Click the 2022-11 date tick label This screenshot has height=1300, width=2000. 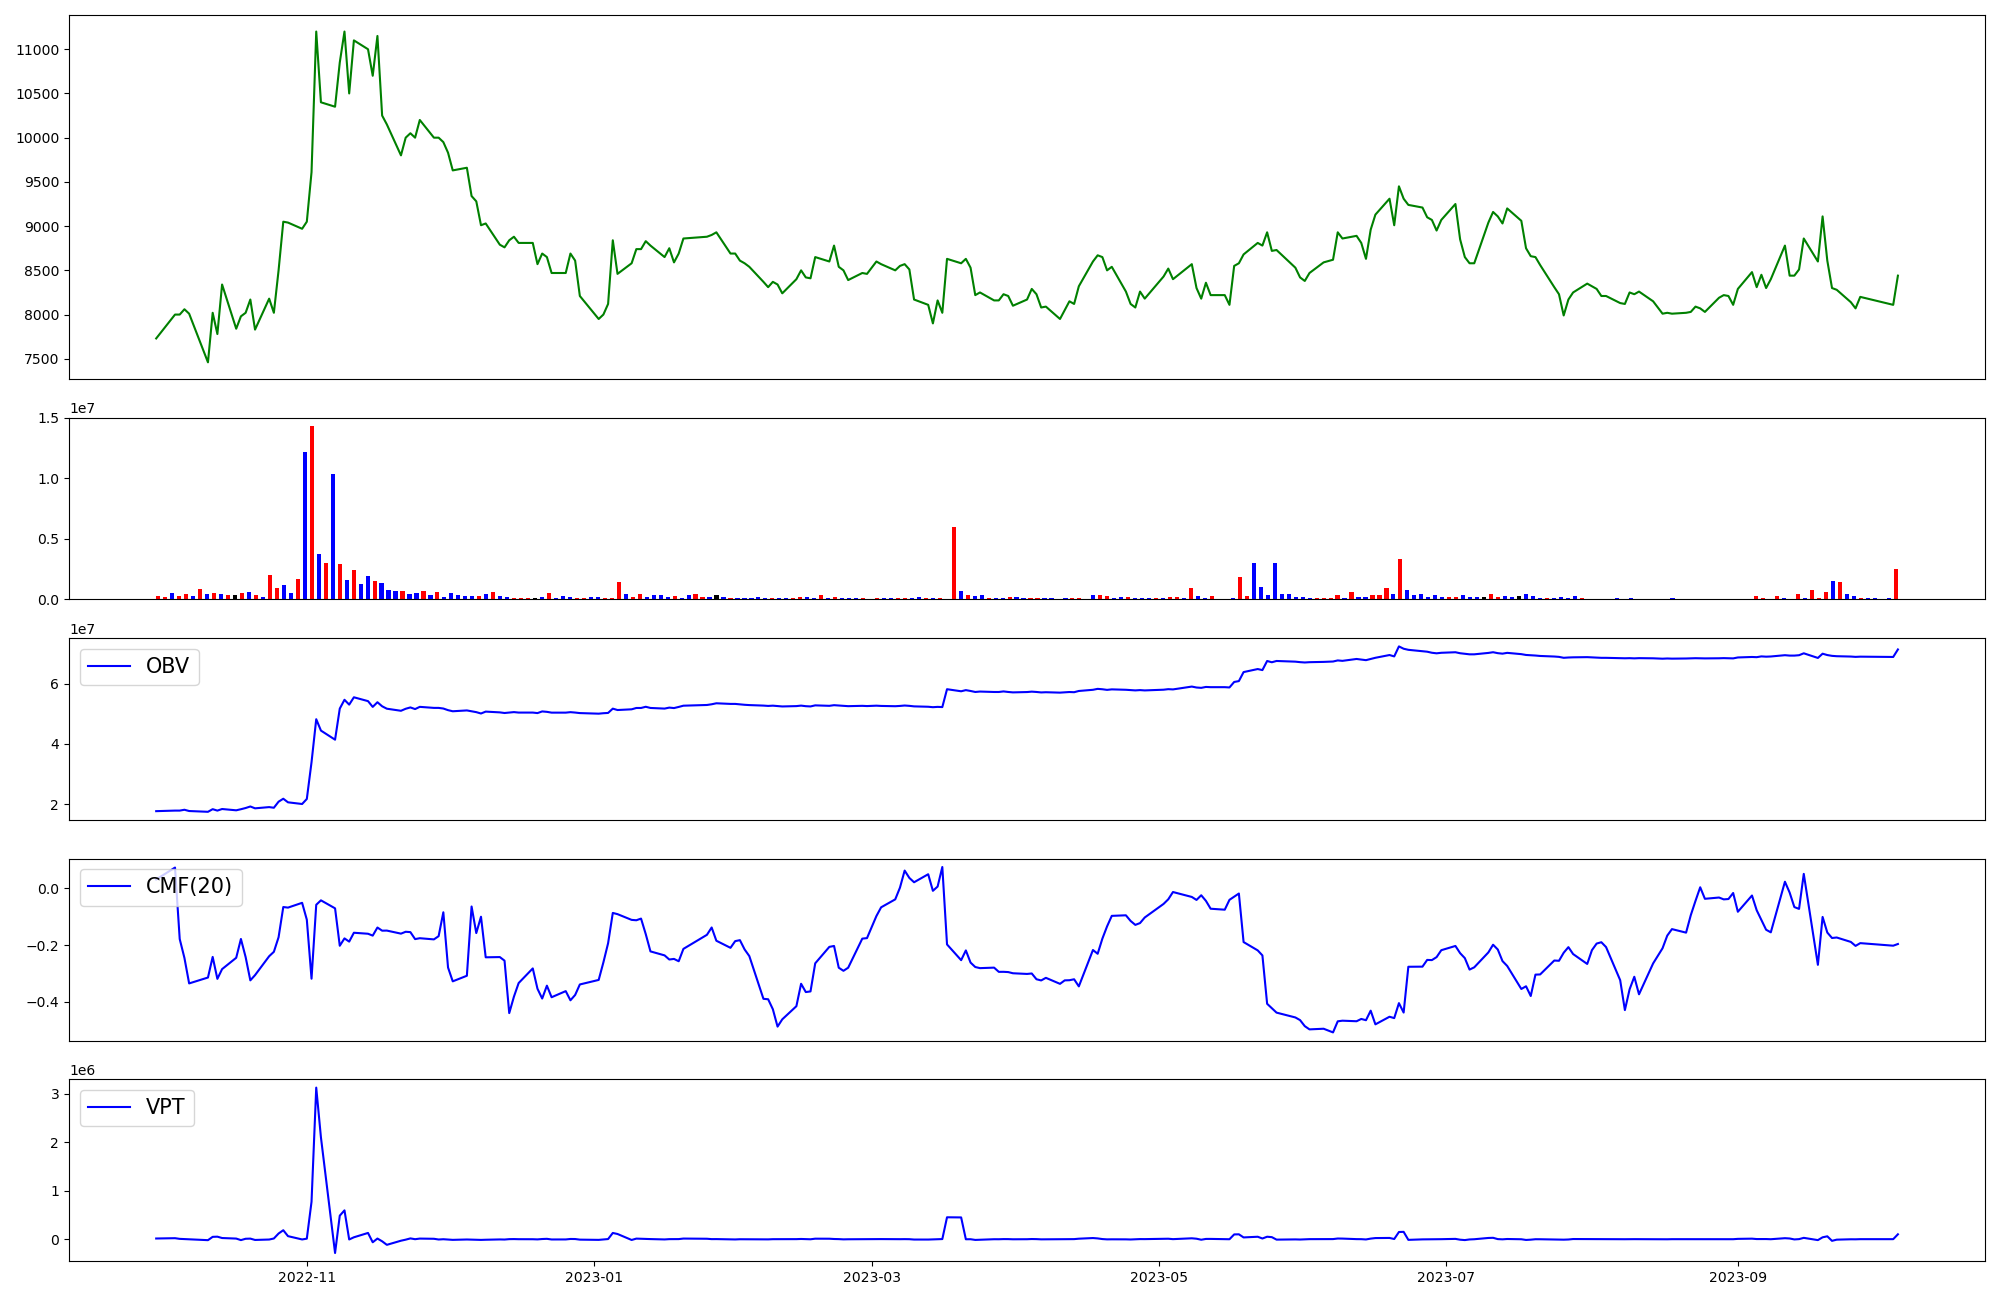307,1277
